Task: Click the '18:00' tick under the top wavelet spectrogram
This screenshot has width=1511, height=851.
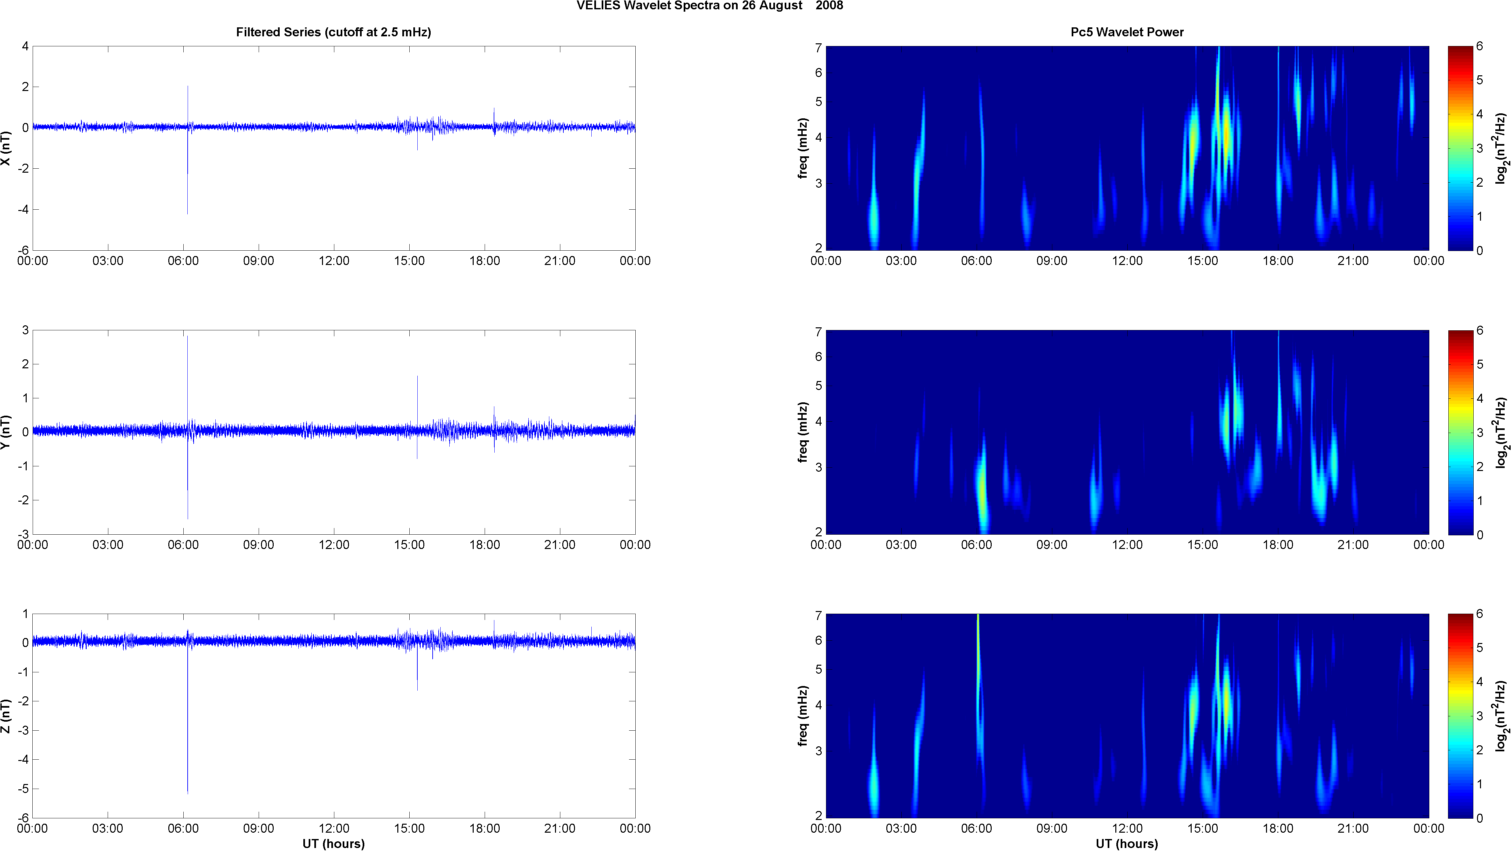Action: [1278, 261]
